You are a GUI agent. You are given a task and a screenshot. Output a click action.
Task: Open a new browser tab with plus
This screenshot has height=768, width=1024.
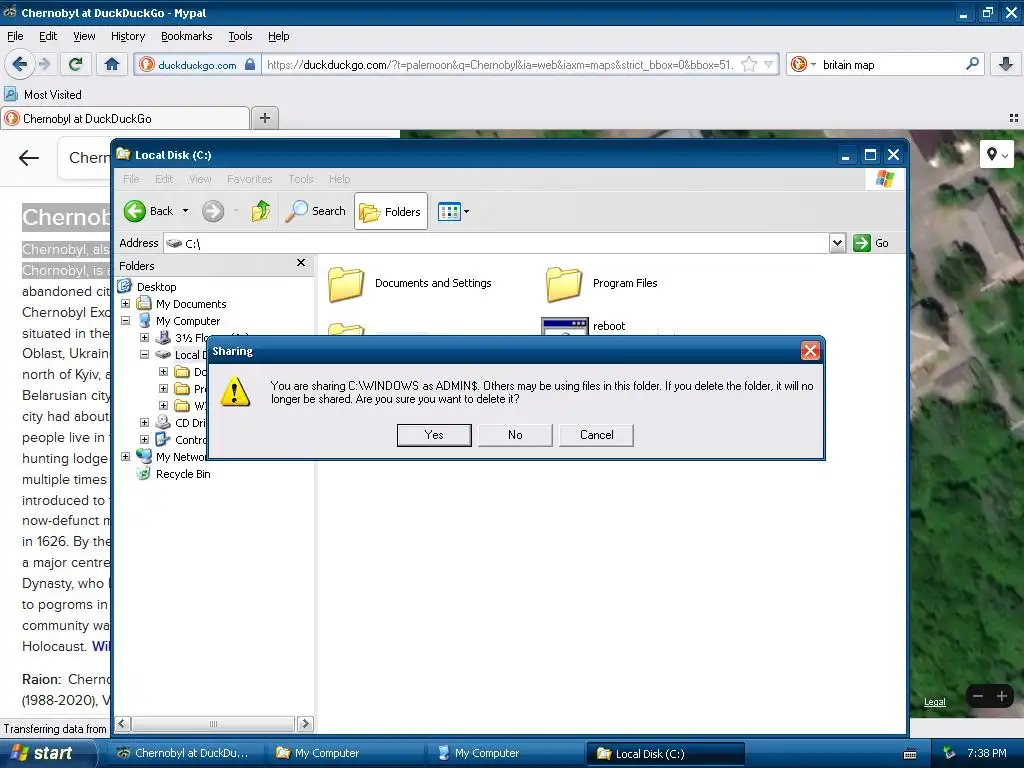coord(264,118)
